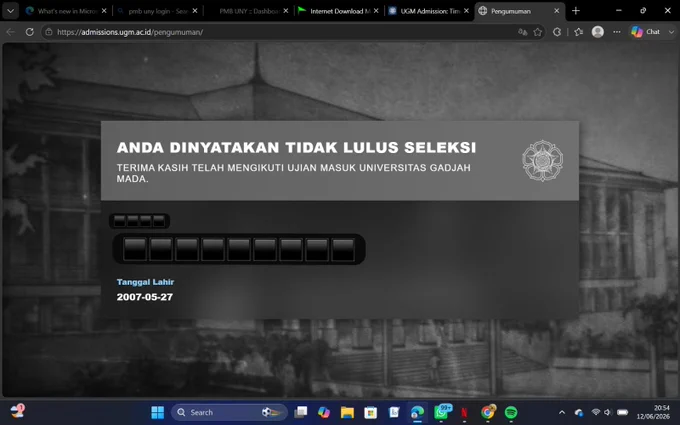The height and width of the screenshot is (425, 680).
Task: Open the battery status tray icon
Action: pyautogui.click(x=623, y=412)
